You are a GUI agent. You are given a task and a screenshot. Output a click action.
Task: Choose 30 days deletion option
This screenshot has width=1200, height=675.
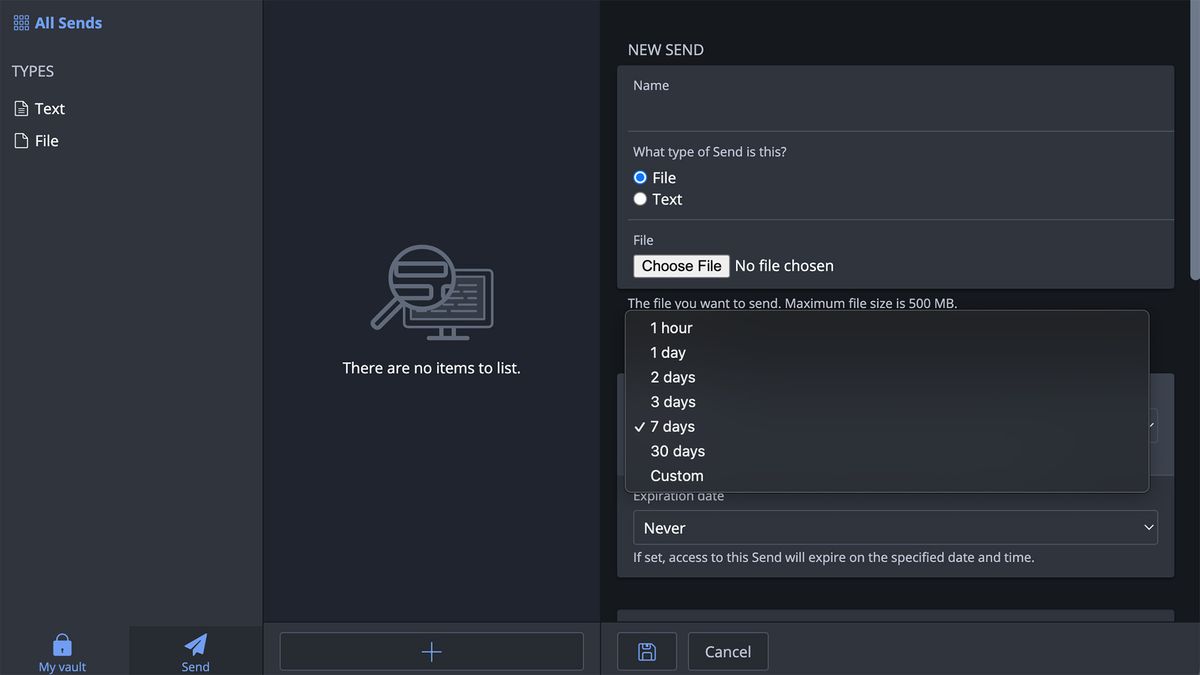[x=678, y=451]
